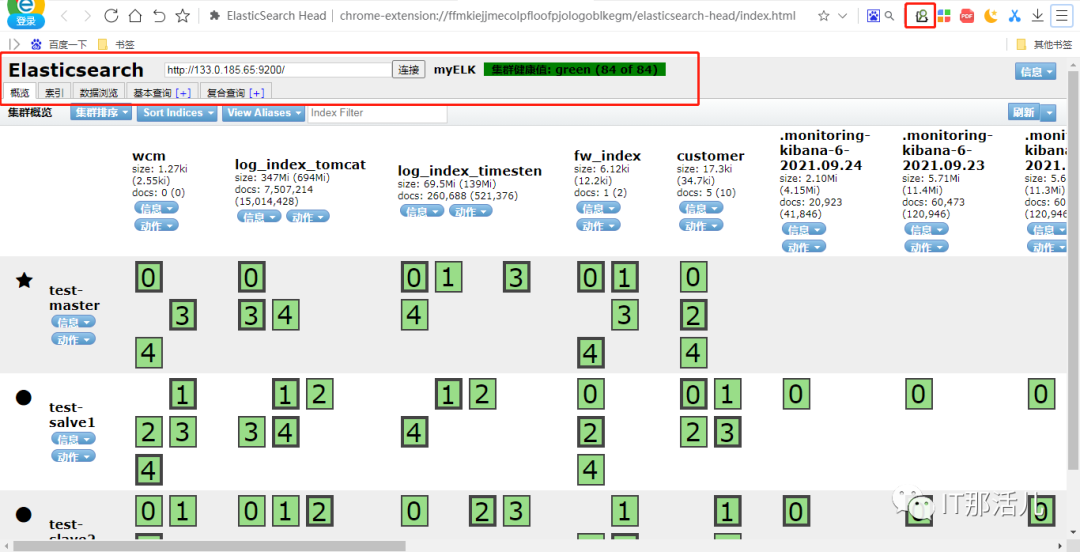
Task: Click the cluster URL input field
Action: [x=278, y=70]
